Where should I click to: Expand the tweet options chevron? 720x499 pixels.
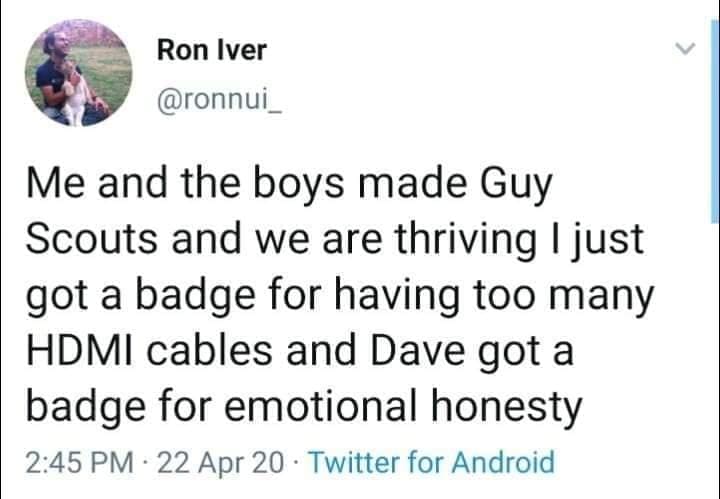tap(684, 48)
